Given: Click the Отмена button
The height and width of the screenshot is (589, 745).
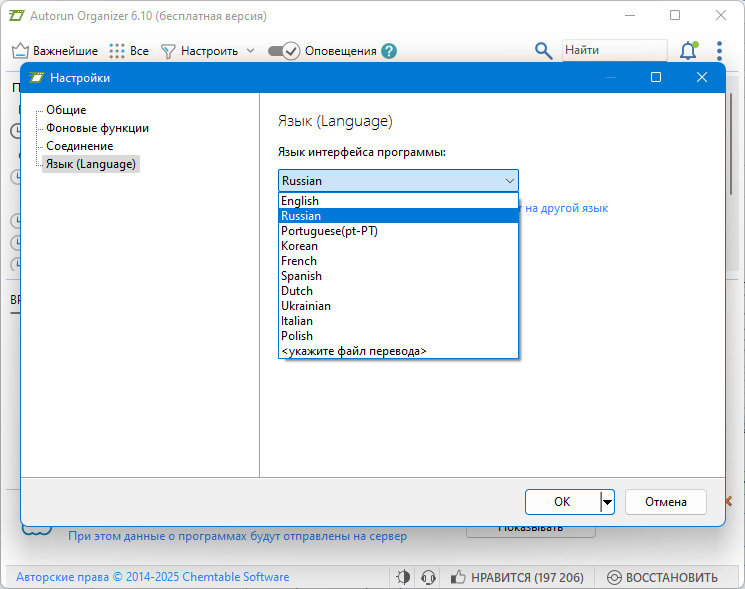Looking at the screenshot, I should pos(666,502).
